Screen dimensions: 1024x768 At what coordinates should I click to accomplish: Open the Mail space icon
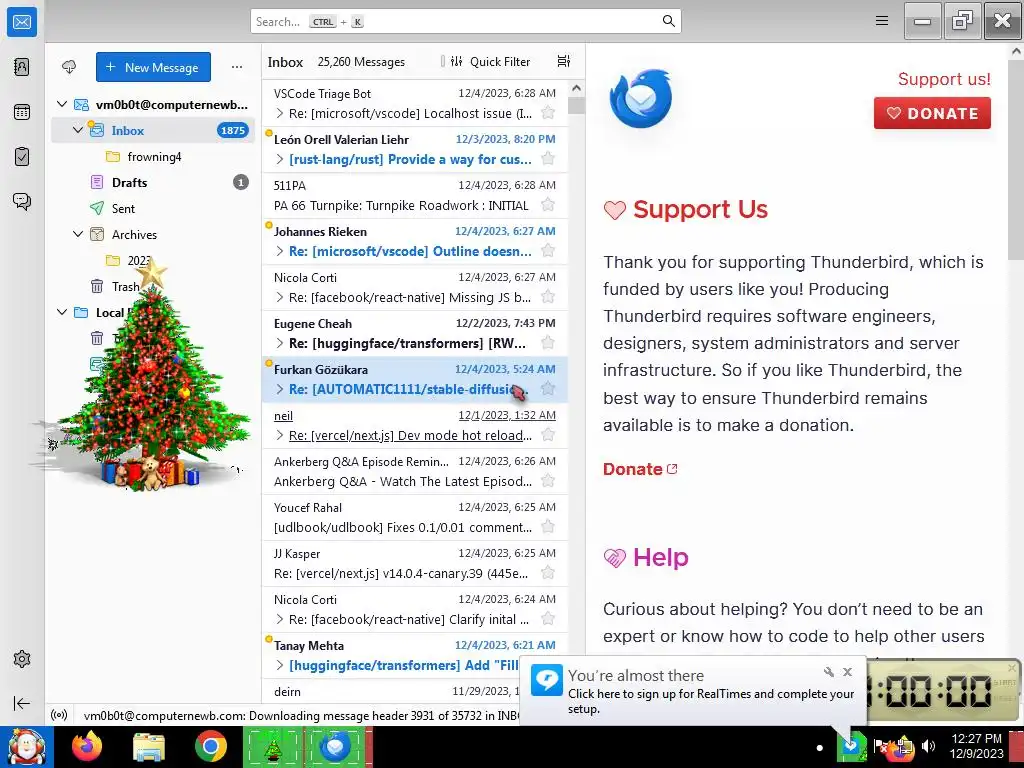click(22, 22)
